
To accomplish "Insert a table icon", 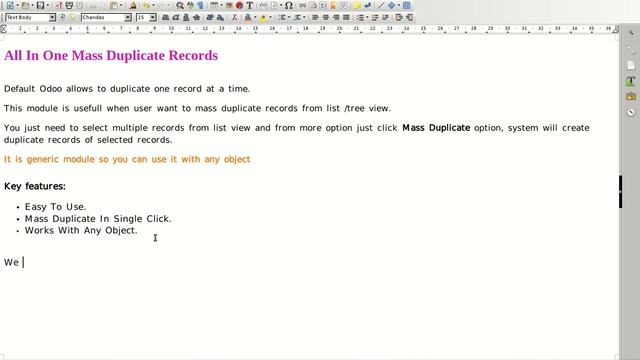I will [214, 5].
